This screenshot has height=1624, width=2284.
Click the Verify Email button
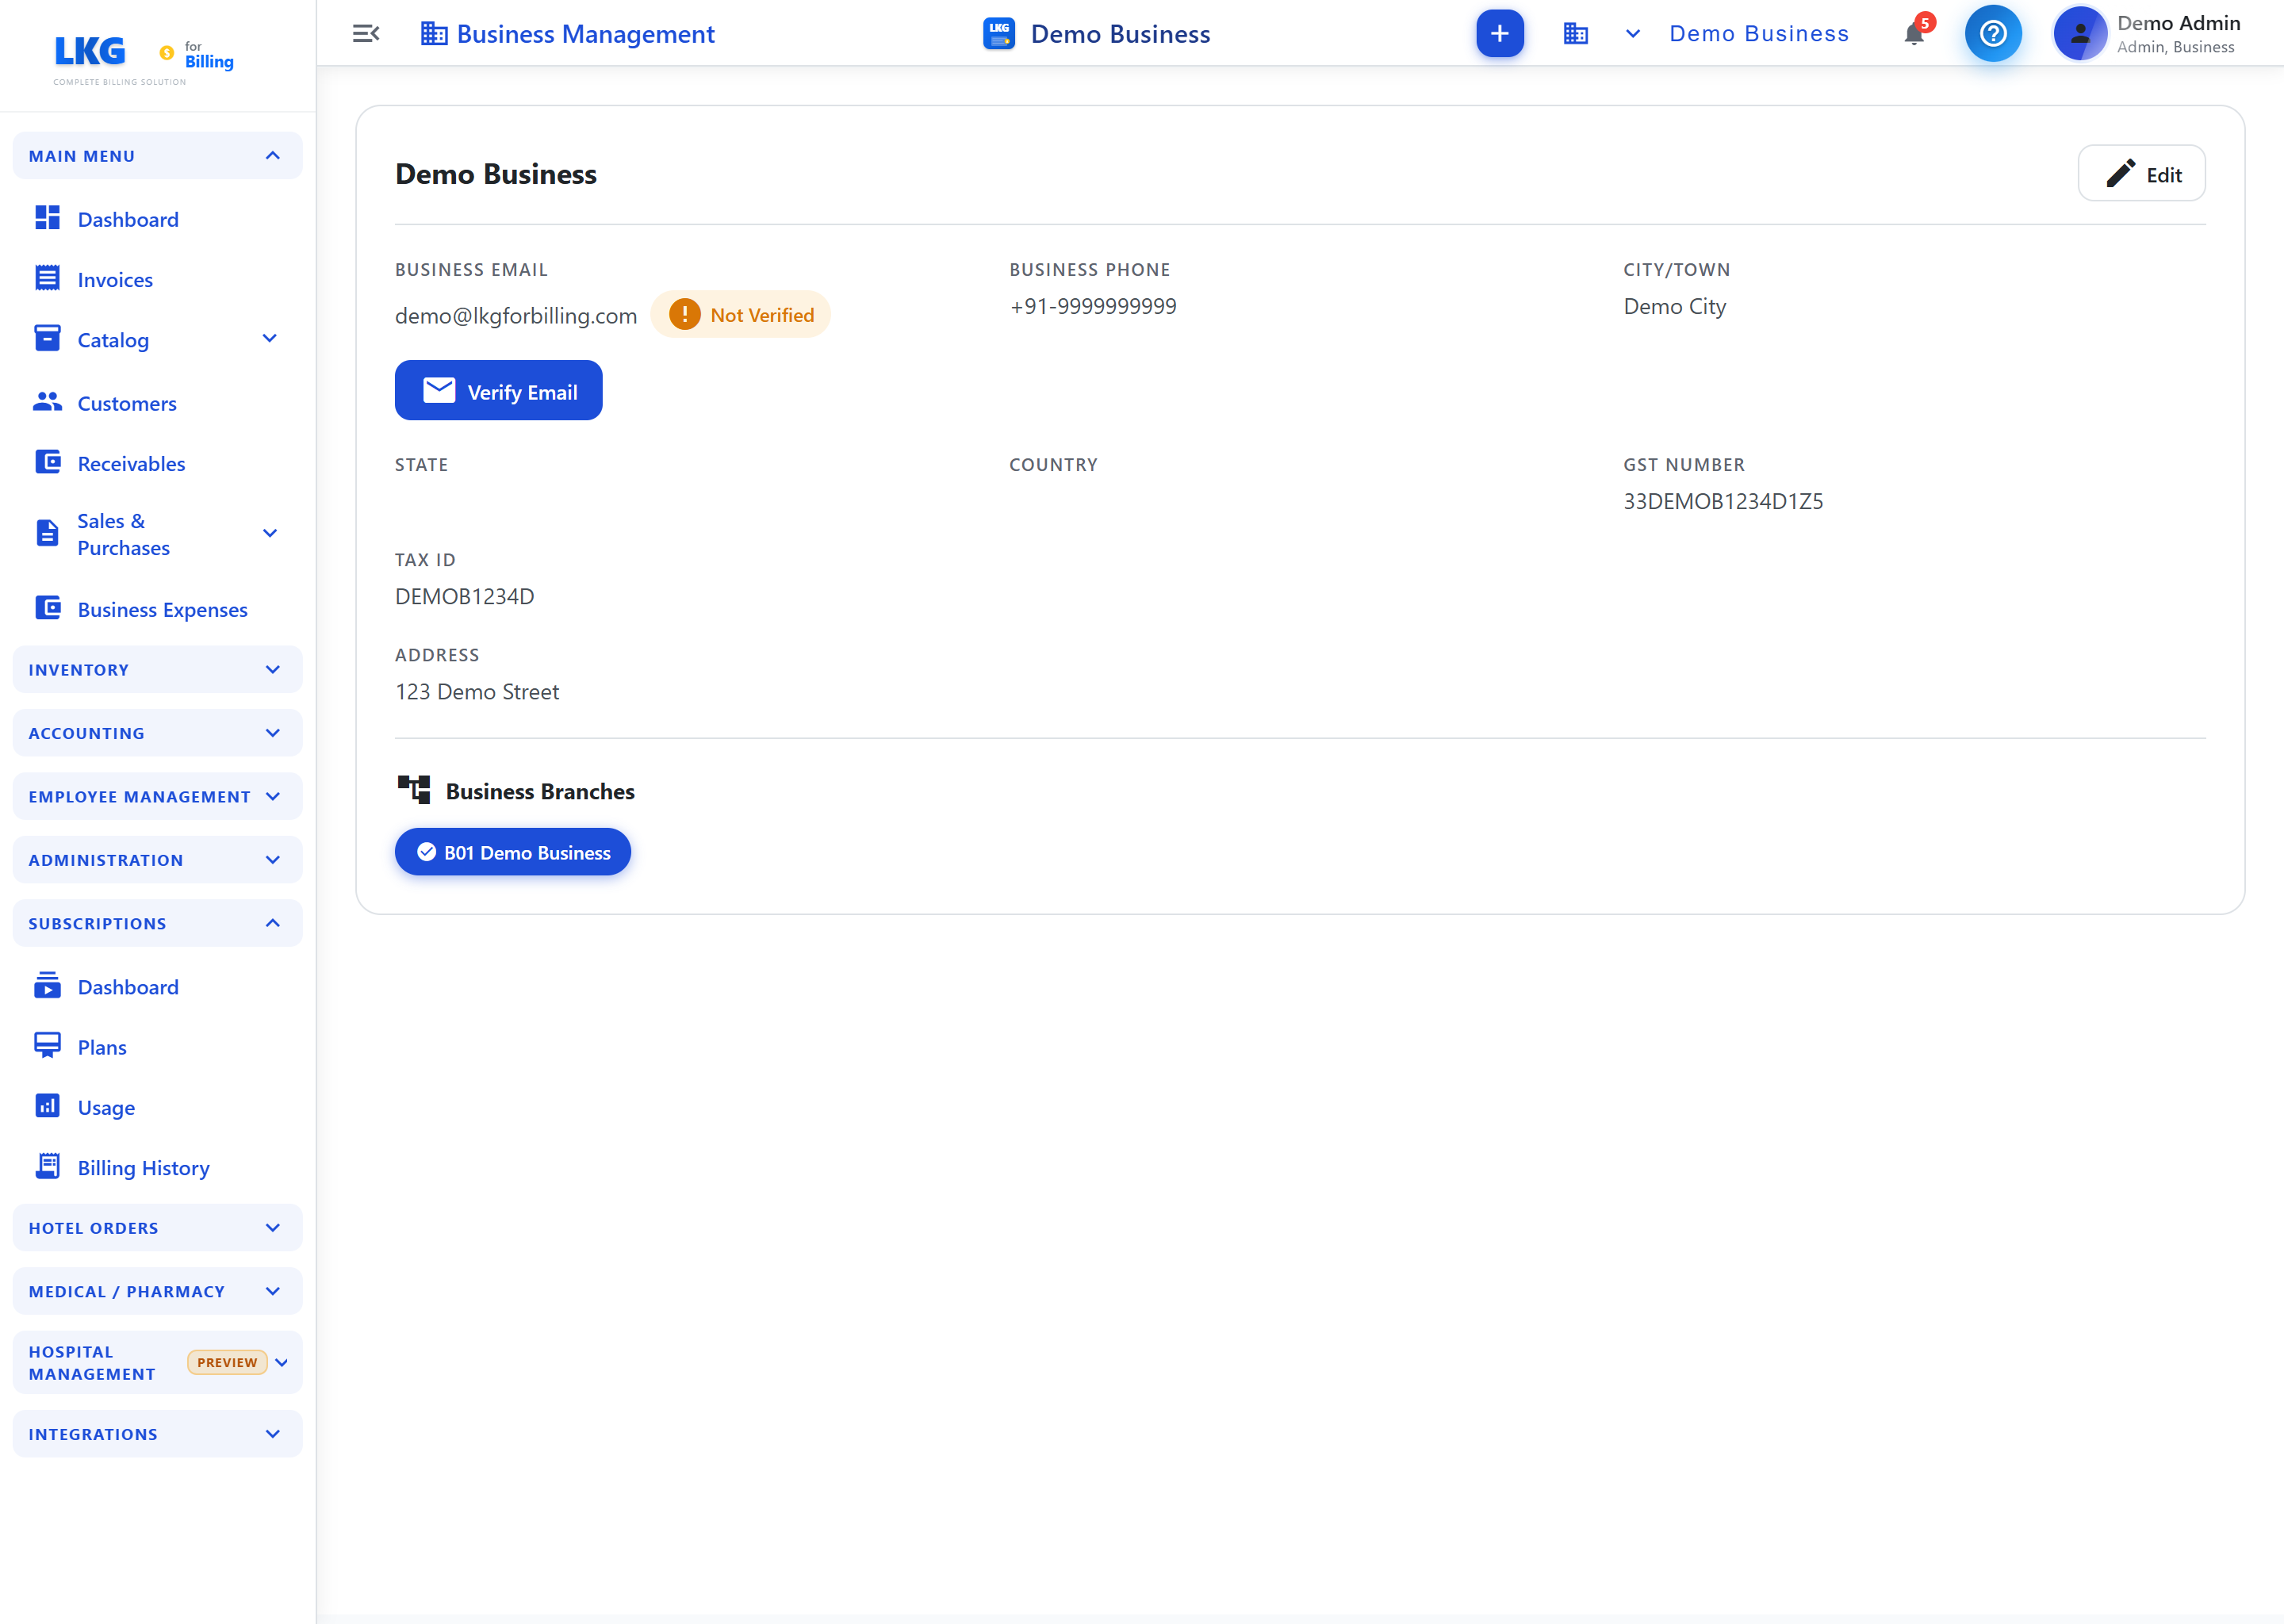pyautogui.click(x=498, y=390)
